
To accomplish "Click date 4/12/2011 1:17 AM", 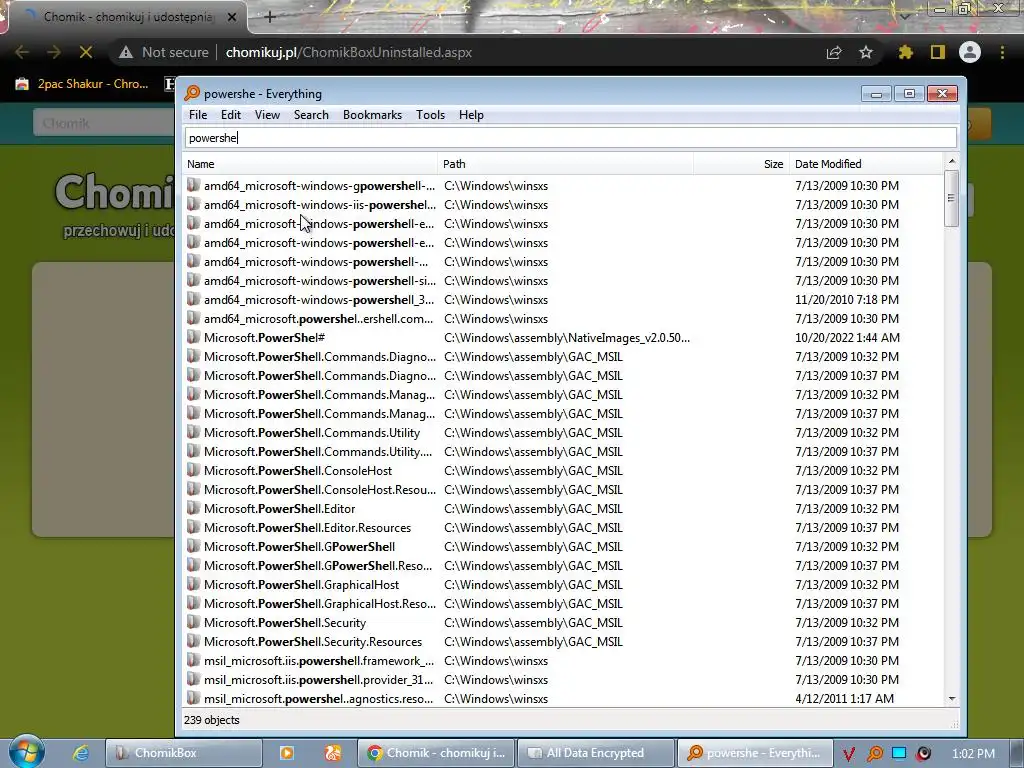I will click(844, 699).
